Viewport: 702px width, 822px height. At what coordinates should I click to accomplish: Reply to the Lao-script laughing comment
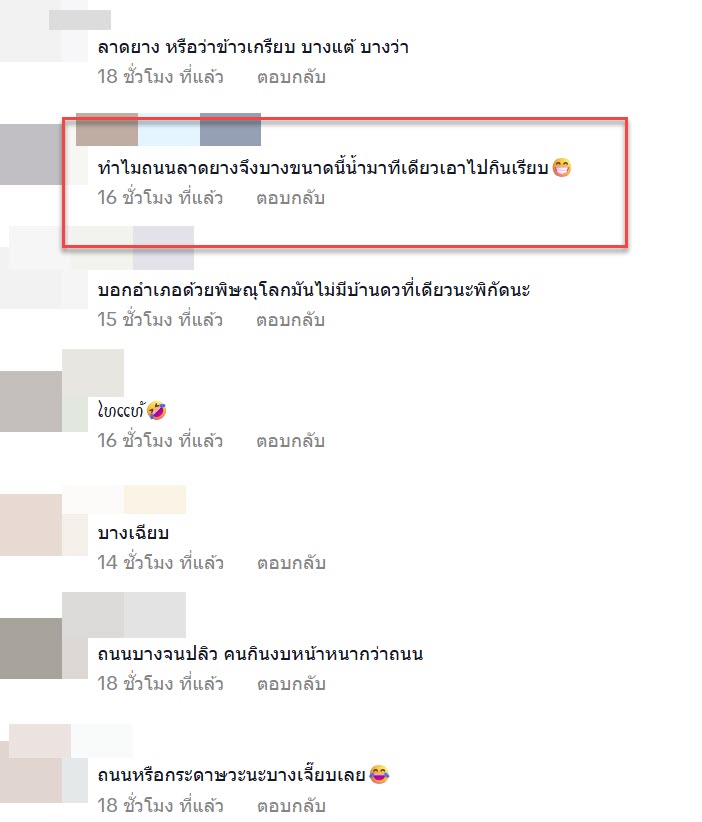pyautogui.click(x=290, y=441)
